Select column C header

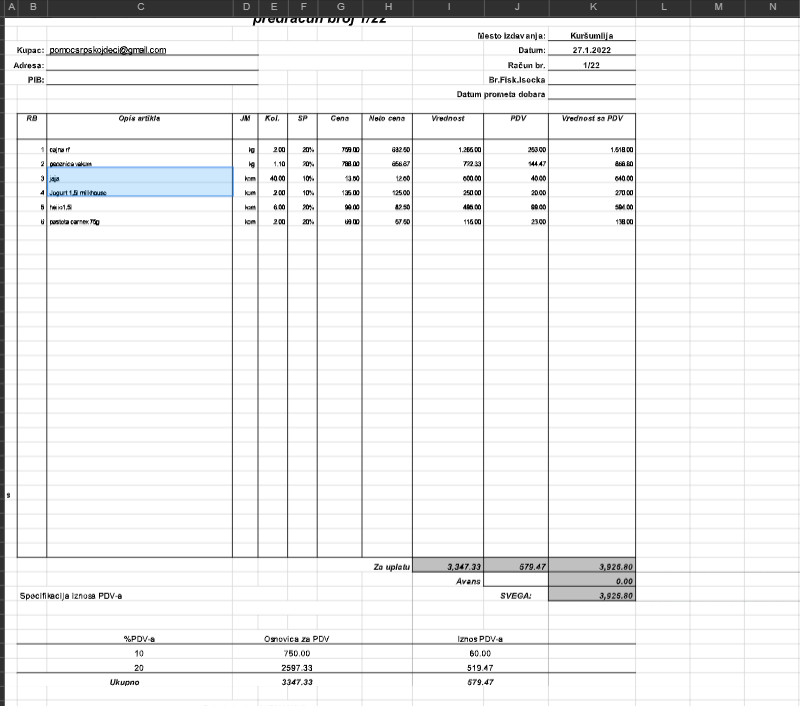pyautogui.click(x=140, y=7)
